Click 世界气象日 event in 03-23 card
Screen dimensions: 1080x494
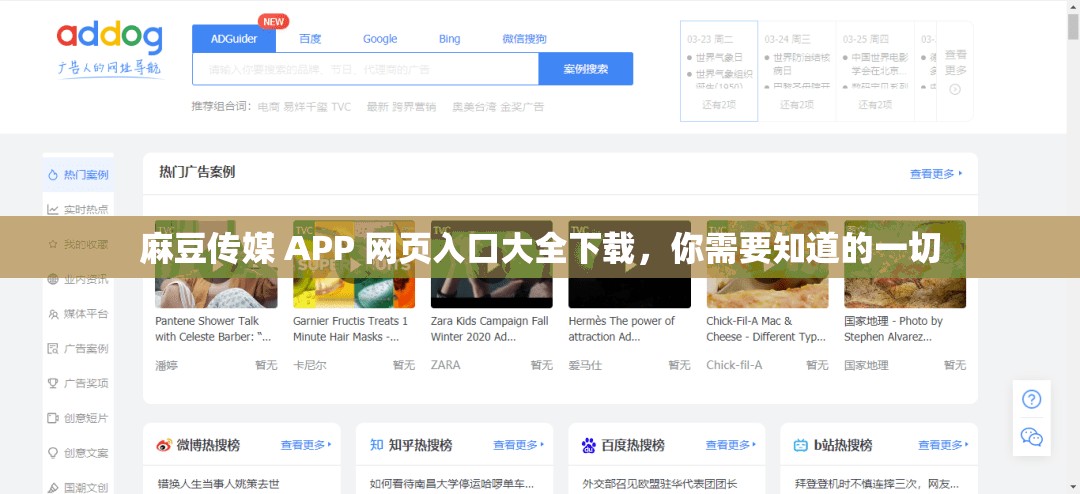[719, 57]
